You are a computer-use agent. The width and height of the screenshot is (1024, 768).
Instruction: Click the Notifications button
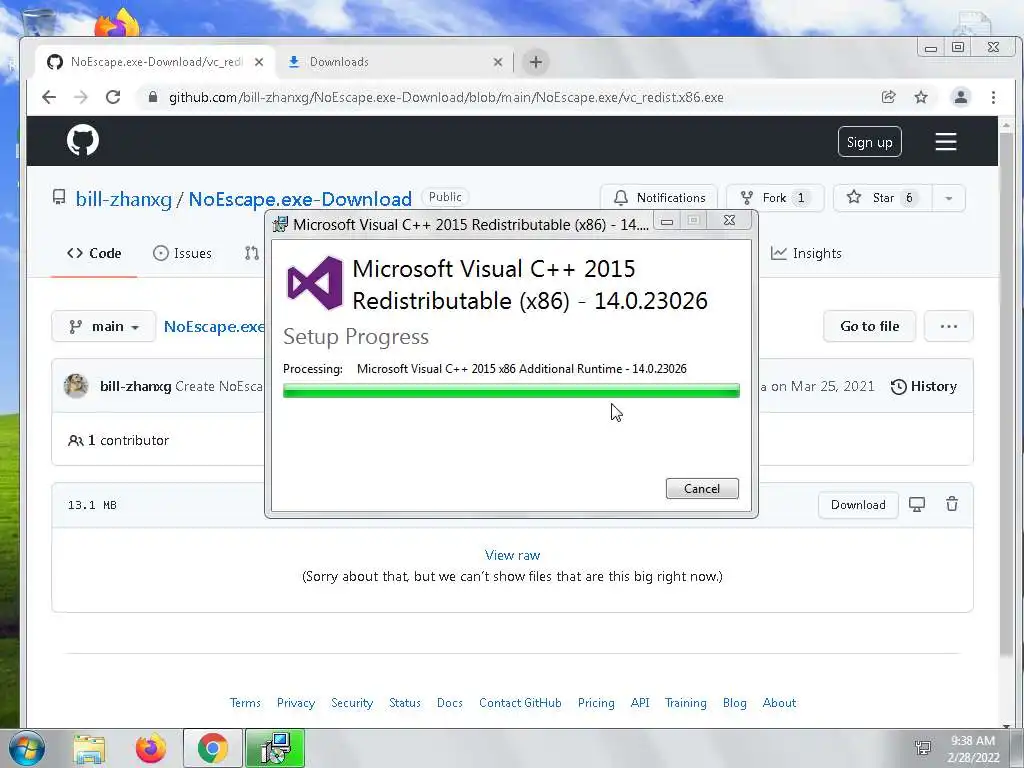(659, 198)
